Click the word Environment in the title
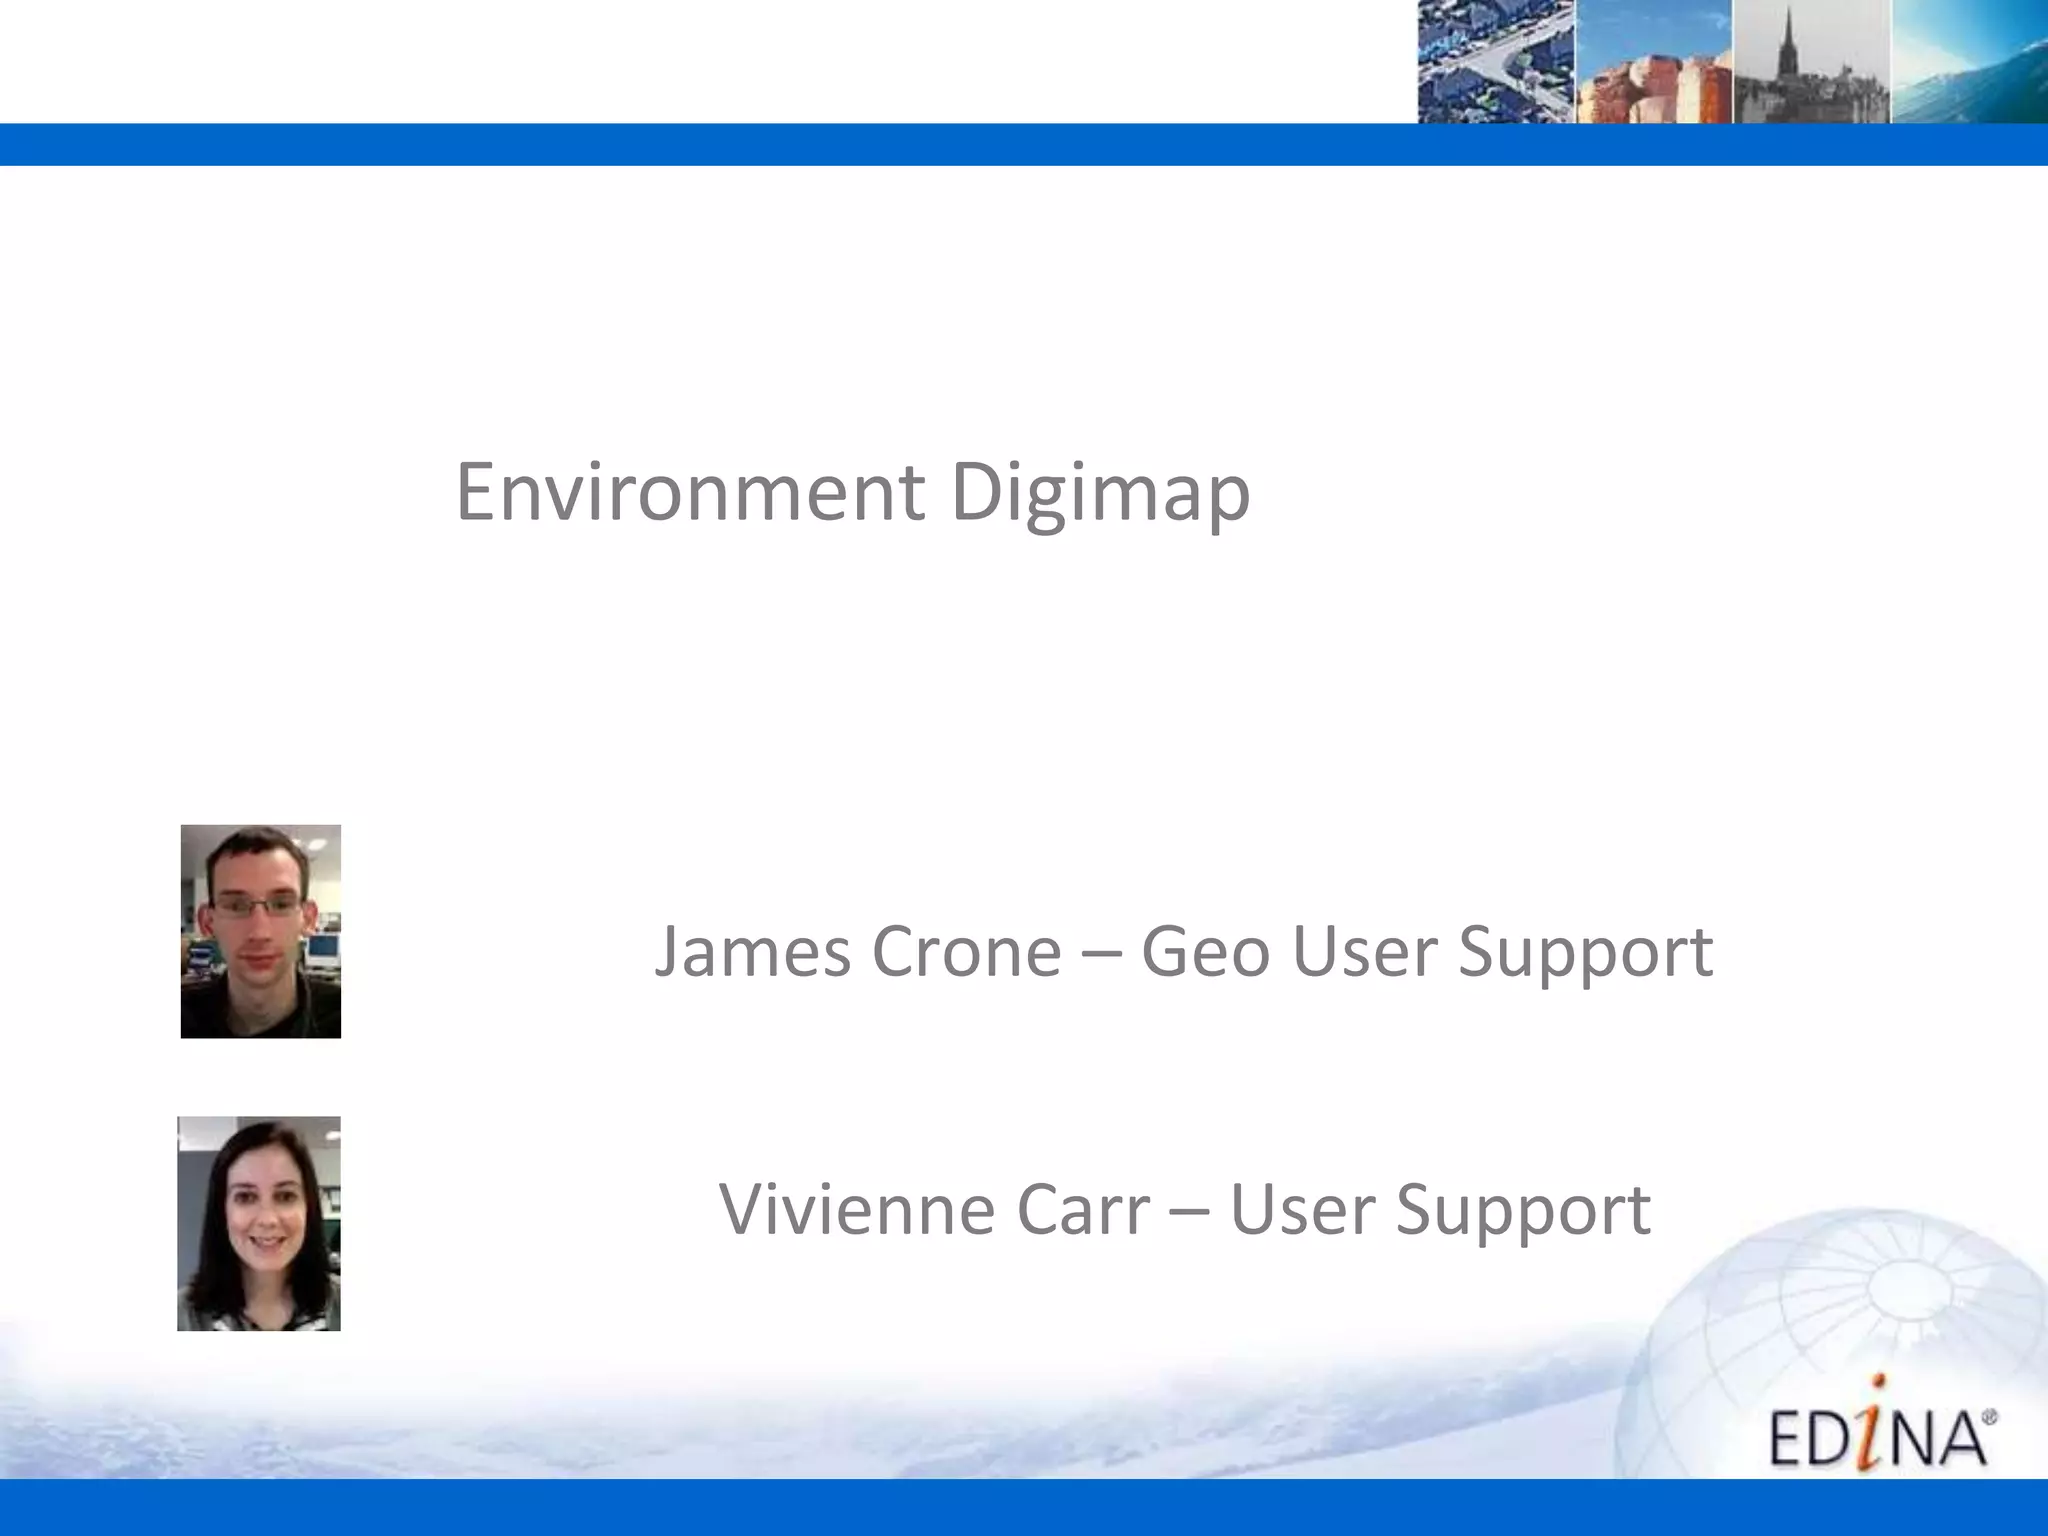 click(x=690, y=492)
